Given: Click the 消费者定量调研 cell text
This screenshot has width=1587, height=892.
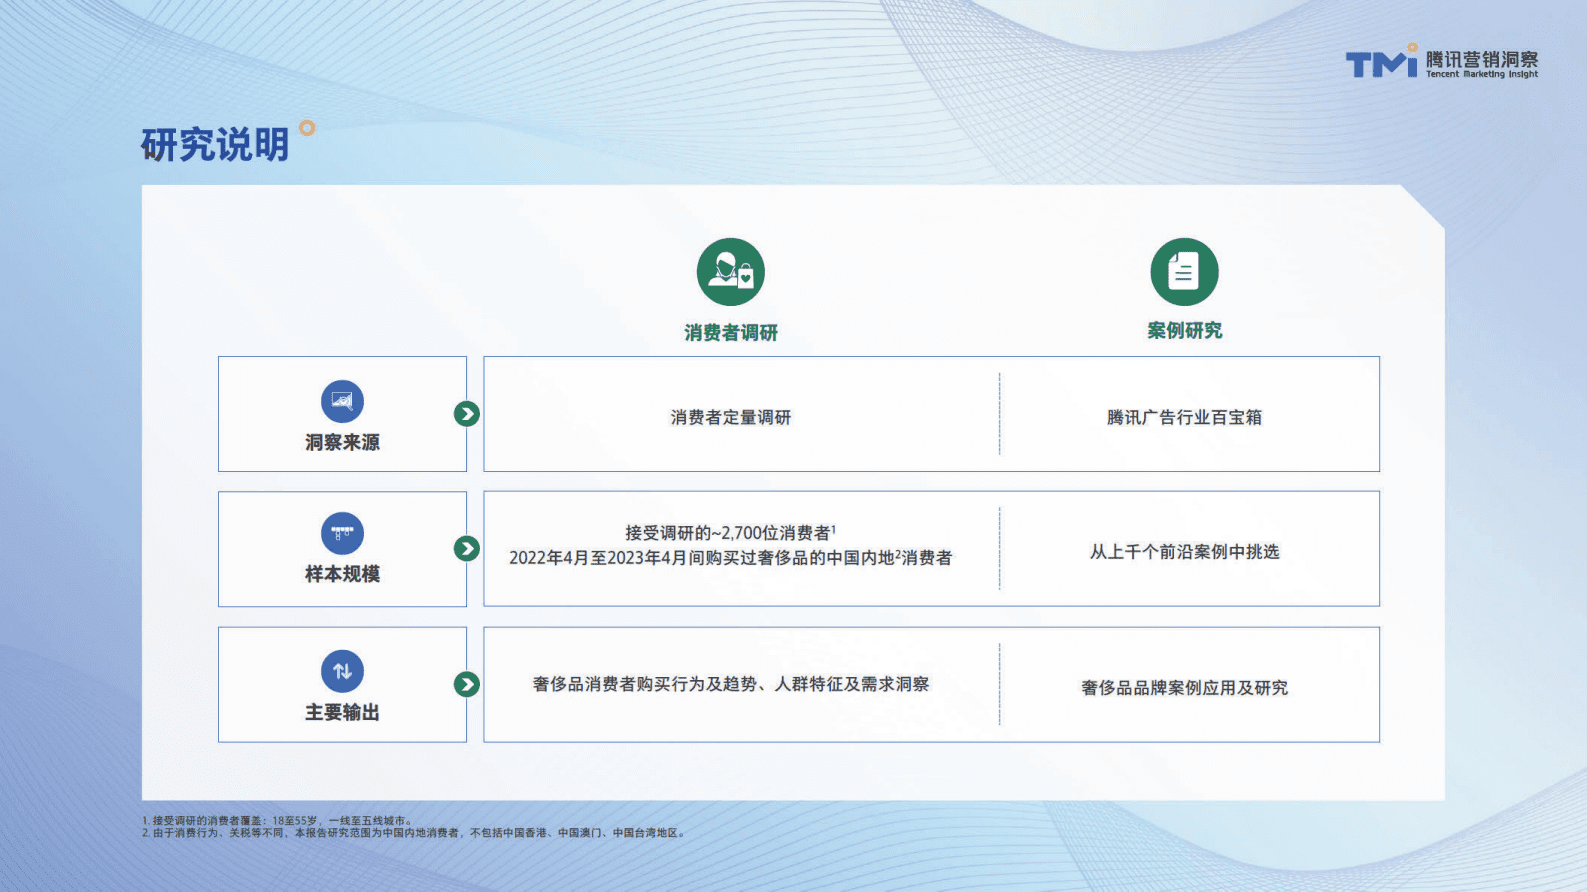Looking at the screenshot, I should tap(731, 417).
